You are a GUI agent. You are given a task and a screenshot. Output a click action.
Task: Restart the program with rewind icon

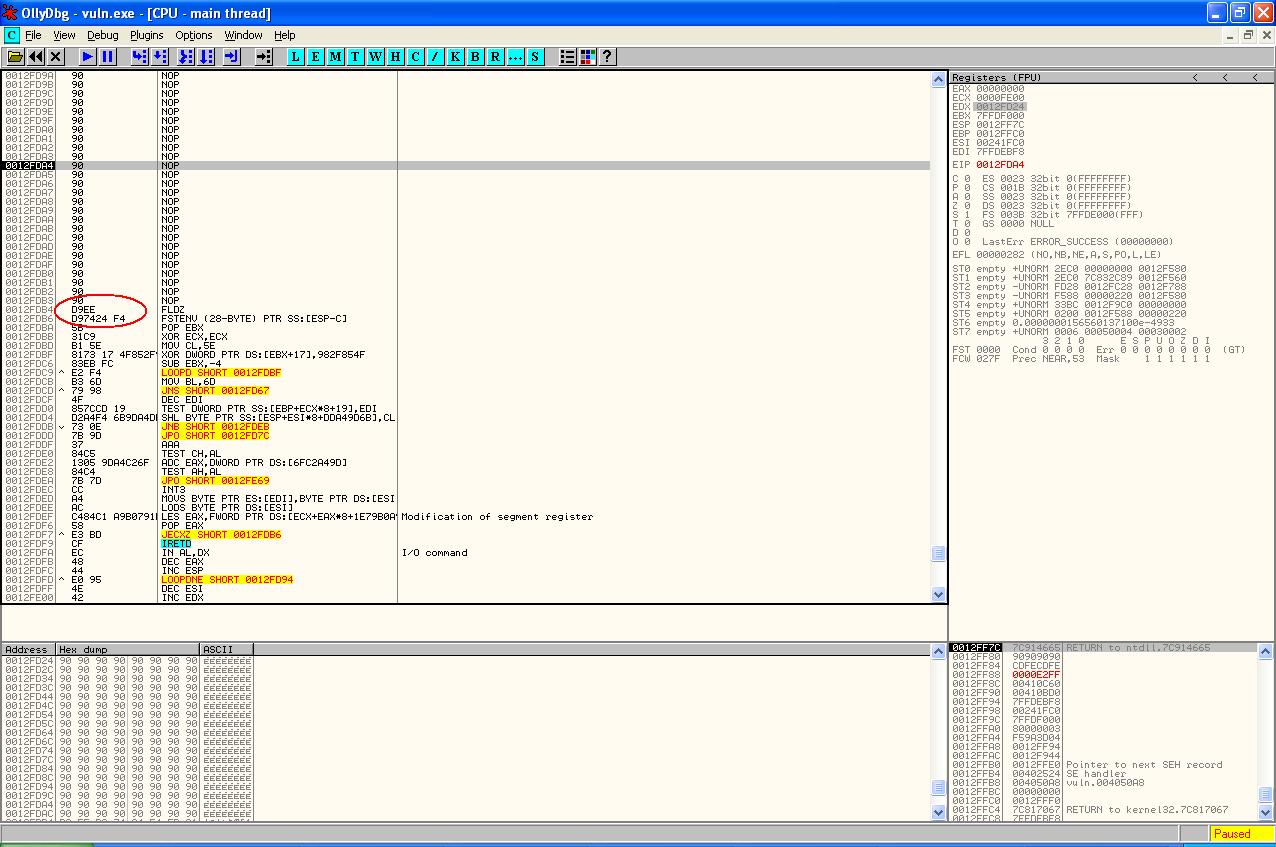click(x=36, y=57)
